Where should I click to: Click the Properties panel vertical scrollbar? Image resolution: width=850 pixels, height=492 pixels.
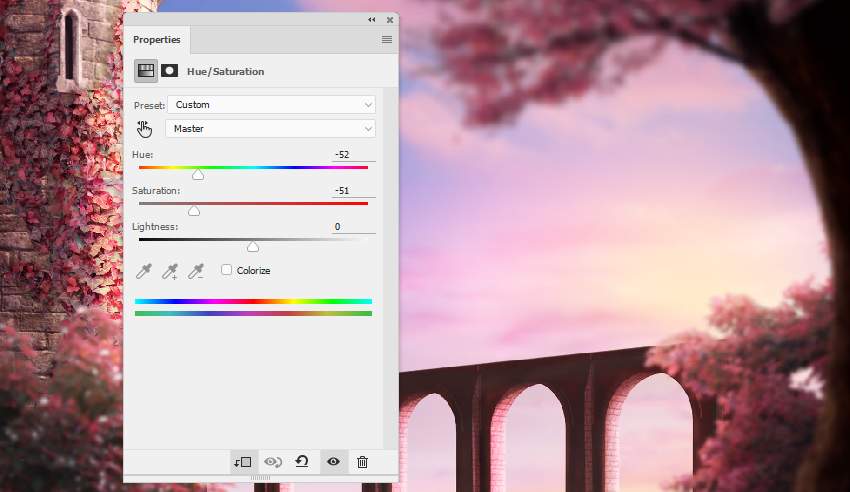390,268
